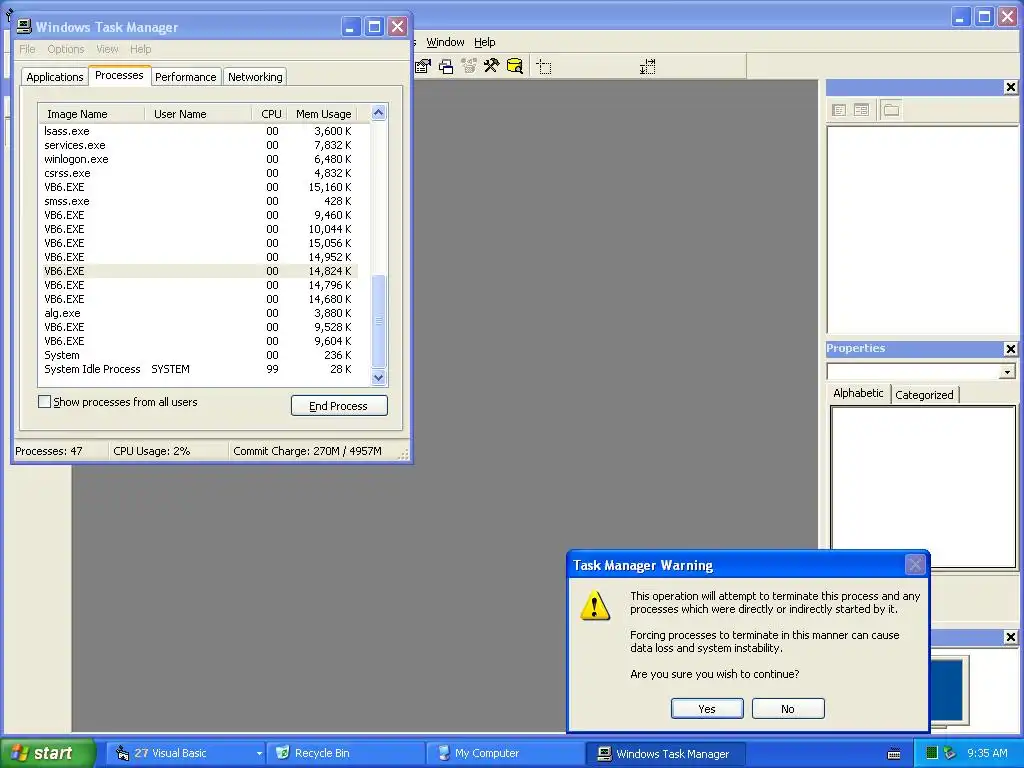This screenshot has width=1024, height=768.
Task: Open the Windows start menu
Action: (47, 753)
